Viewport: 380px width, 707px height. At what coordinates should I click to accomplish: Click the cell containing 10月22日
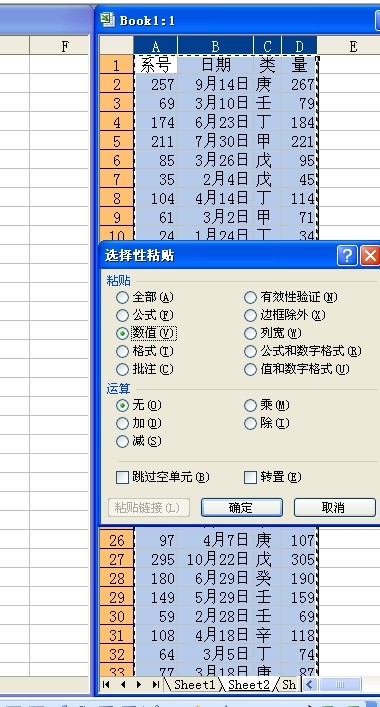pyautogui.click(x=215, y=559)
